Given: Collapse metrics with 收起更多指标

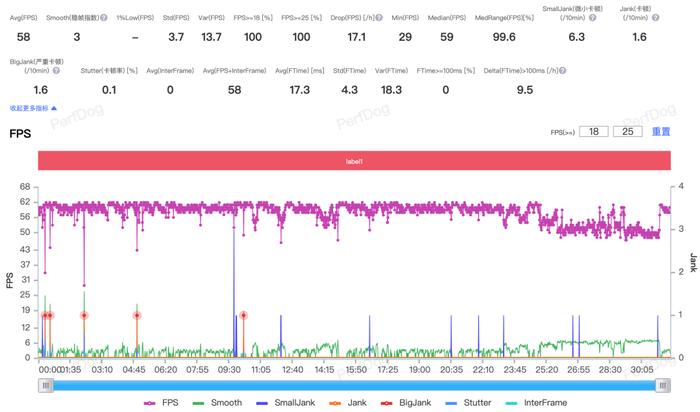Looking at the screenshot, I should tap(33, 107).
